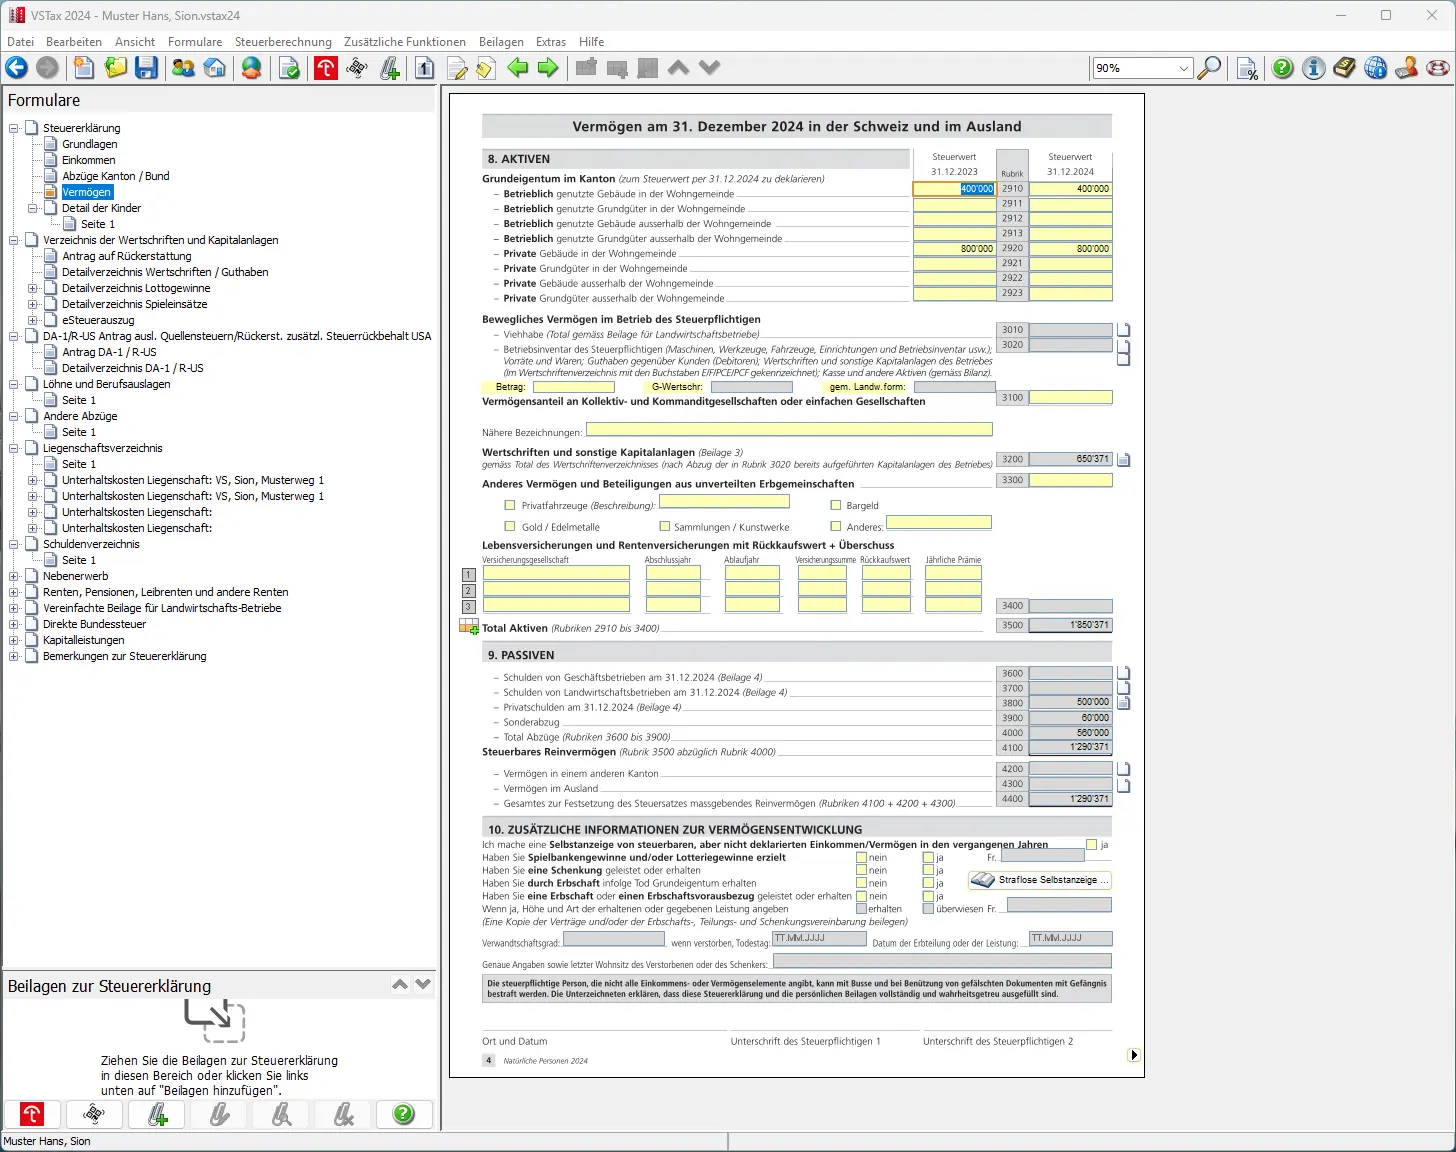
Task: Open the 90% zoom level dropdown
Action: [1184, 68]
